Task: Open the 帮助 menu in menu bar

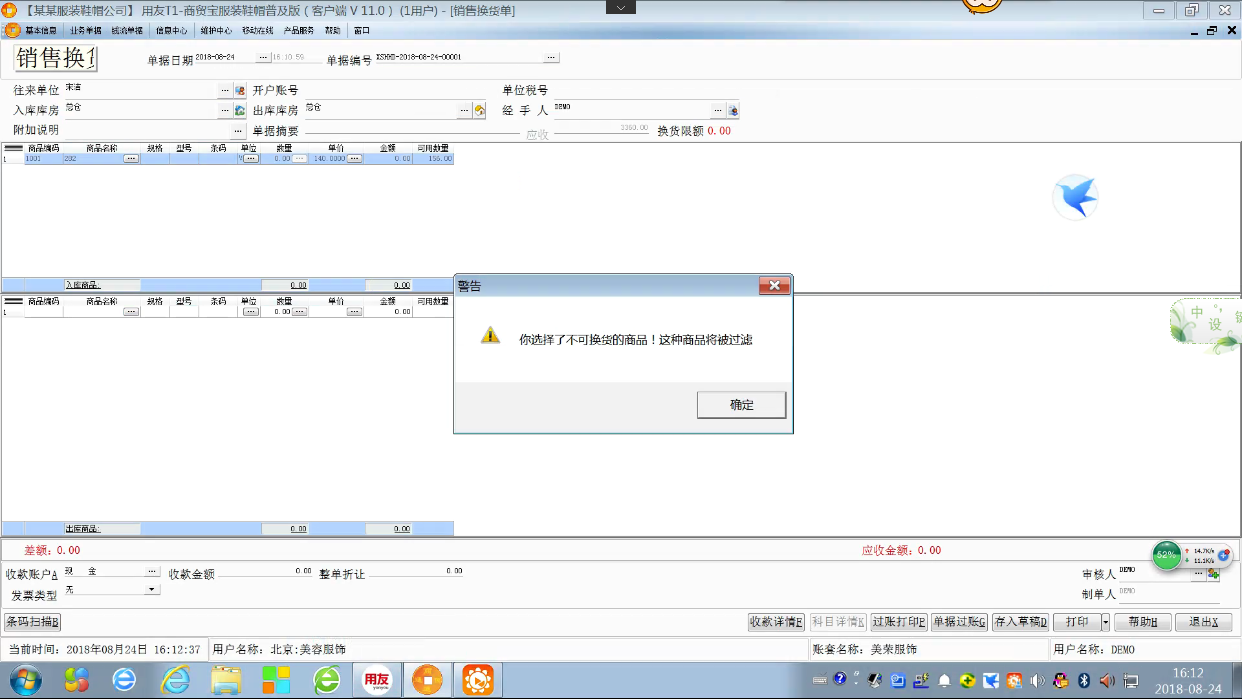Action: [332, 31]
